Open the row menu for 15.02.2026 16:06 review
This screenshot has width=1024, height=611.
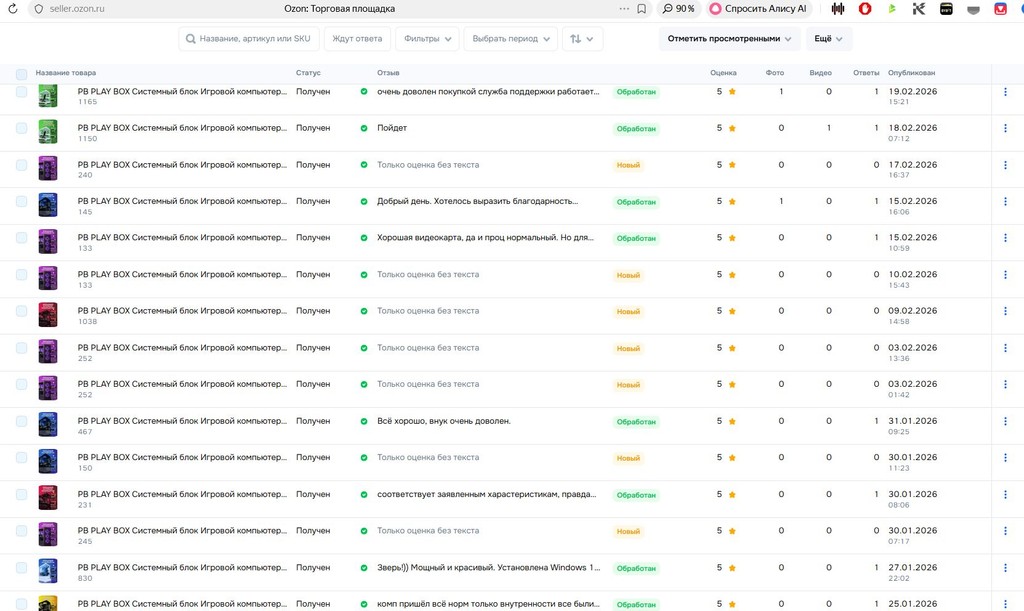point(1005,202)
